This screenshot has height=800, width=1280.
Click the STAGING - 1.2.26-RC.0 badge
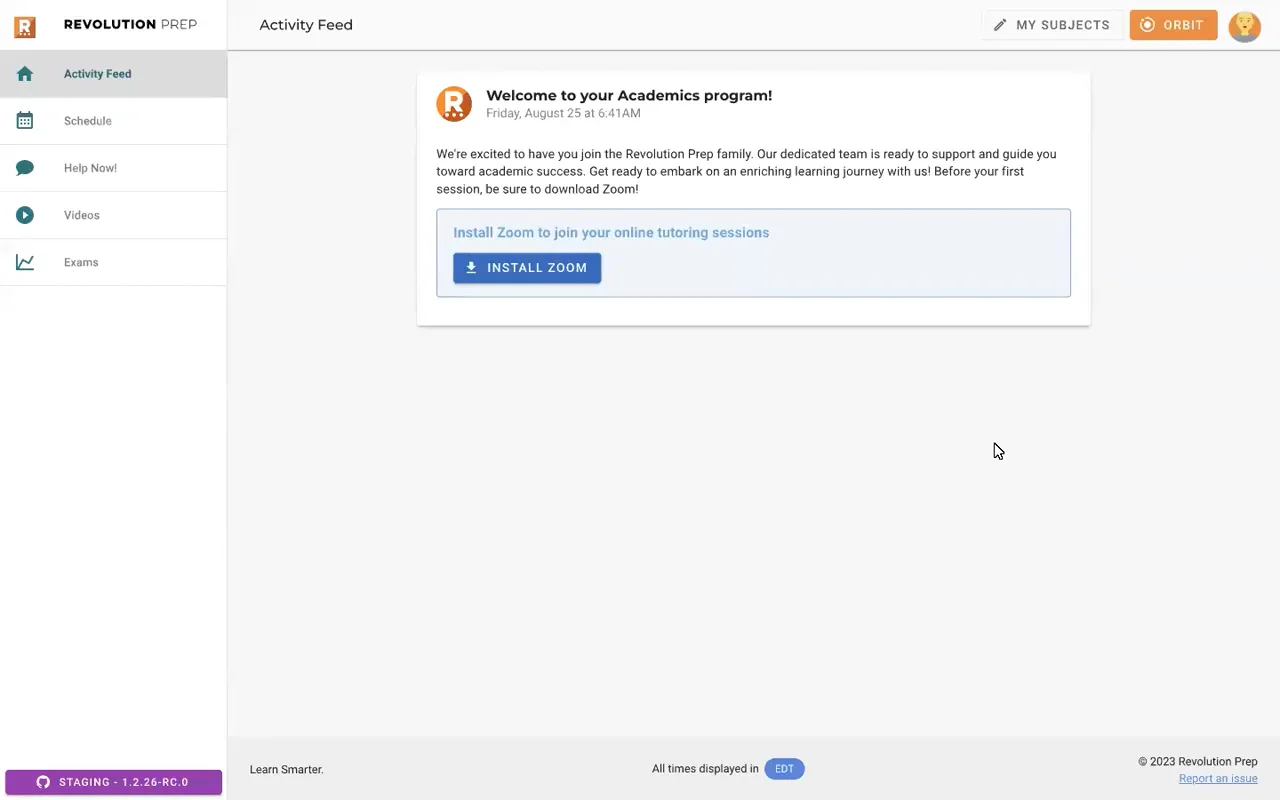(114, 782)
